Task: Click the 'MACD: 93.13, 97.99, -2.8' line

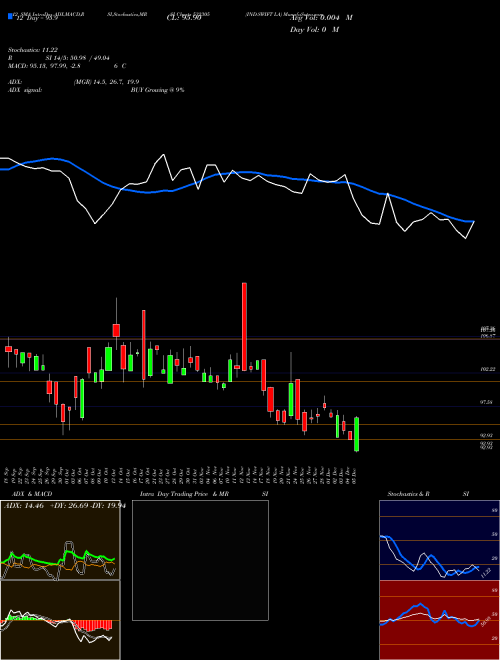Action: pyautogui.click(x=44, y=66)
